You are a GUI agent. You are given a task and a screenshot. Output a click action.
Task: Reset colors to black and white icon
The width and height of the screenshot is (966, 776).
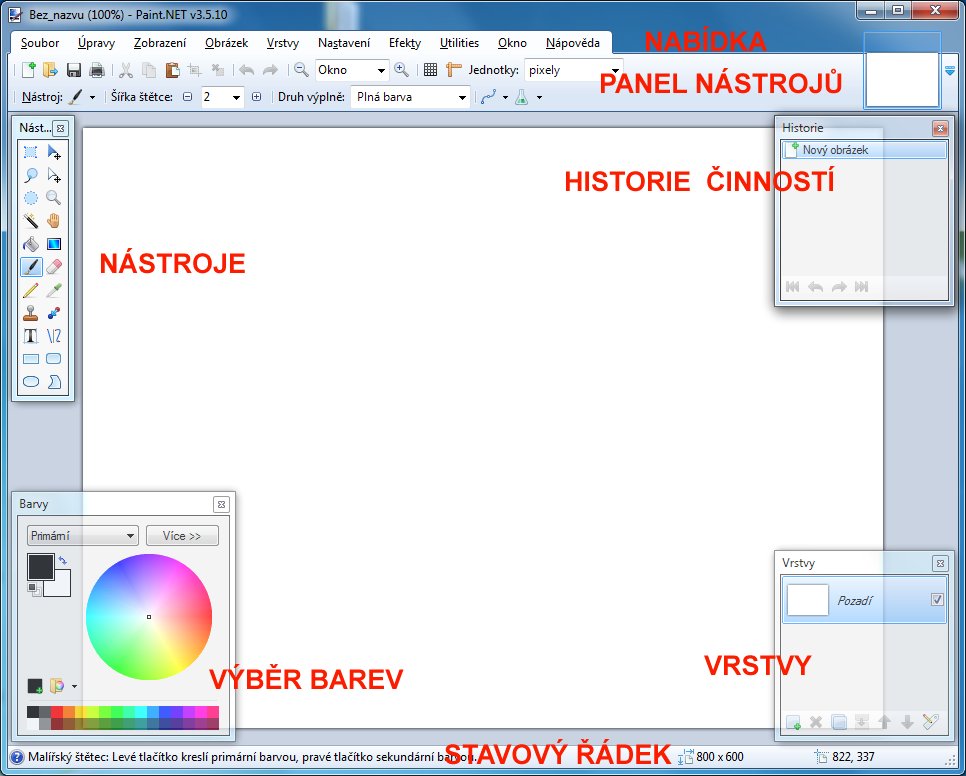34,589
